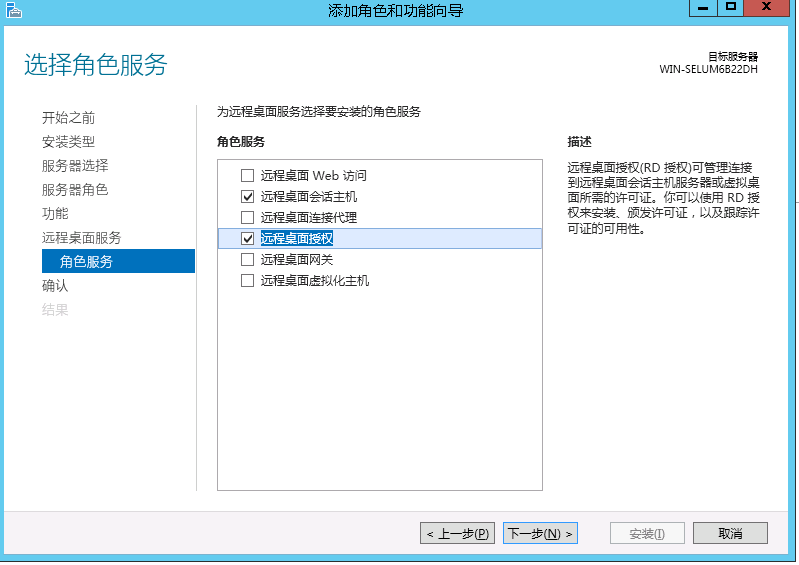
Task: Click the 安装(I) button
Action: click(647, 533)
